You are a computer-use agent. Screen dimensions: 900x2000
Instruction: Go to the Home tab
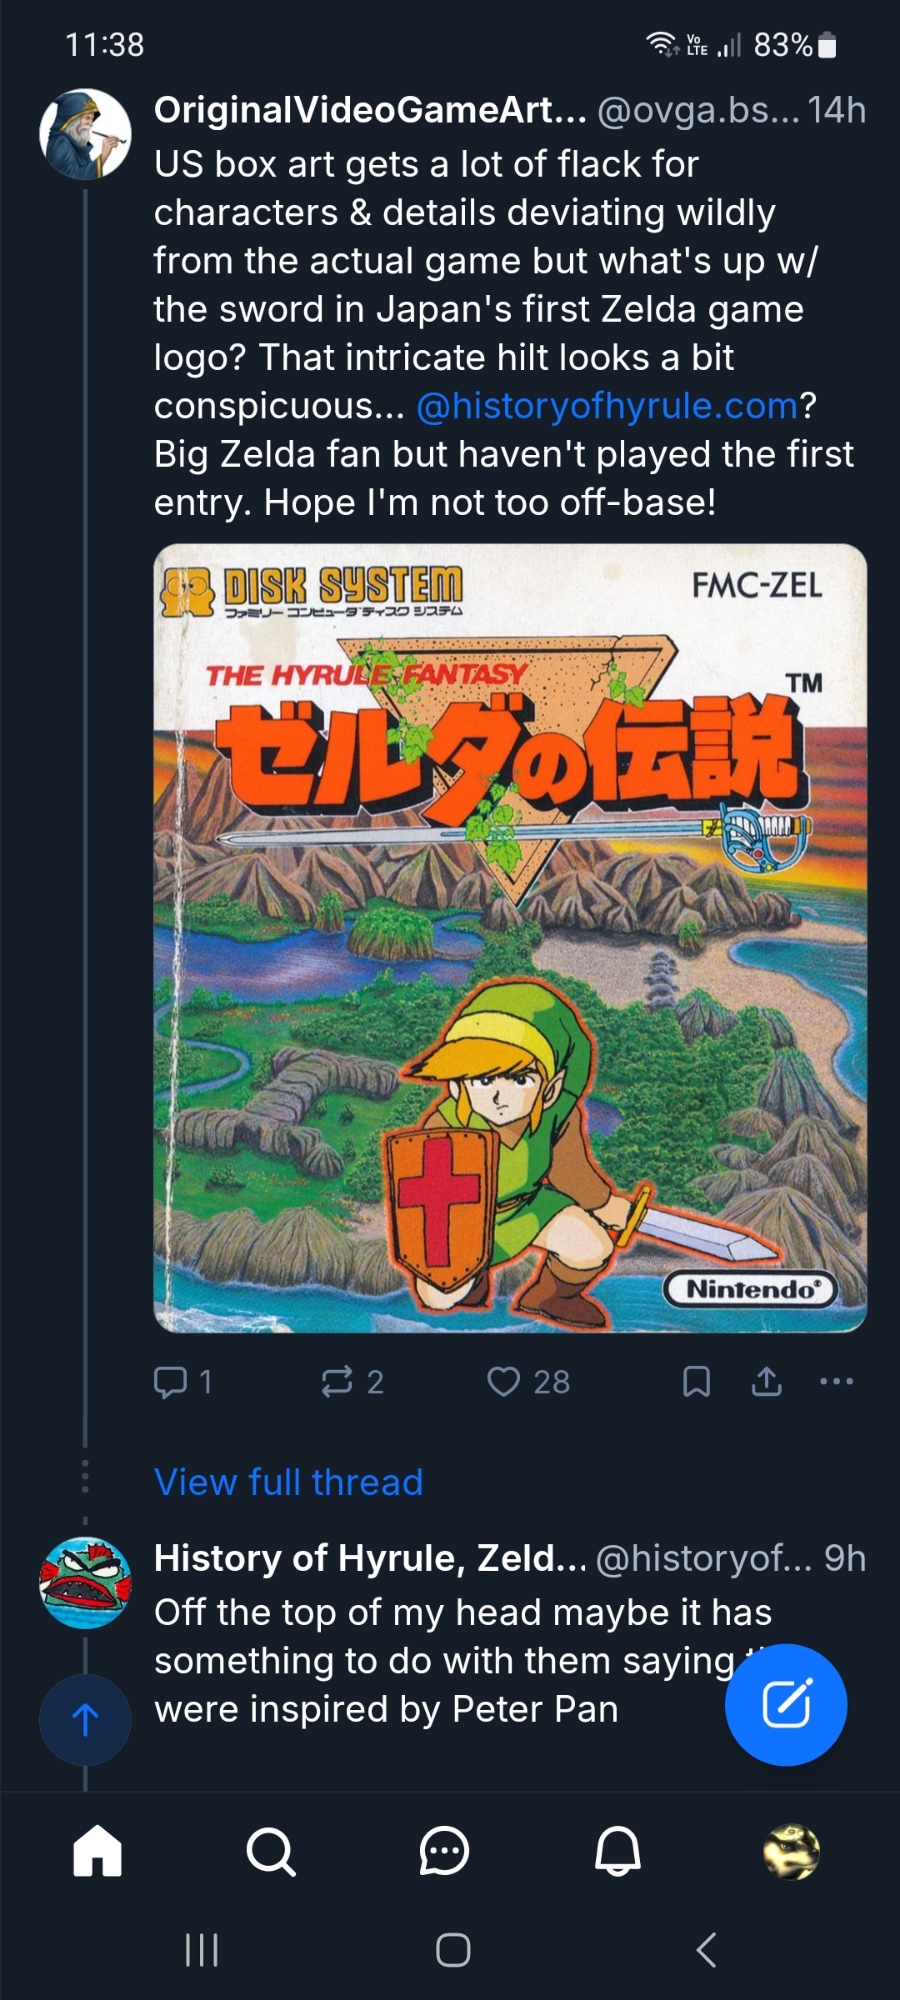pyautogui.click(x=98, y=1852)
